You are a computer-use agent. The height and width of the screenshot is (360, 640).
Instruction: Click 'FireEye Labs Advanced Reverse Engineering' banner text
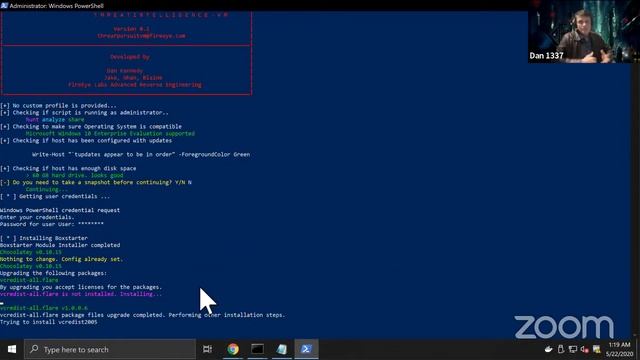(x=135, y=84)
